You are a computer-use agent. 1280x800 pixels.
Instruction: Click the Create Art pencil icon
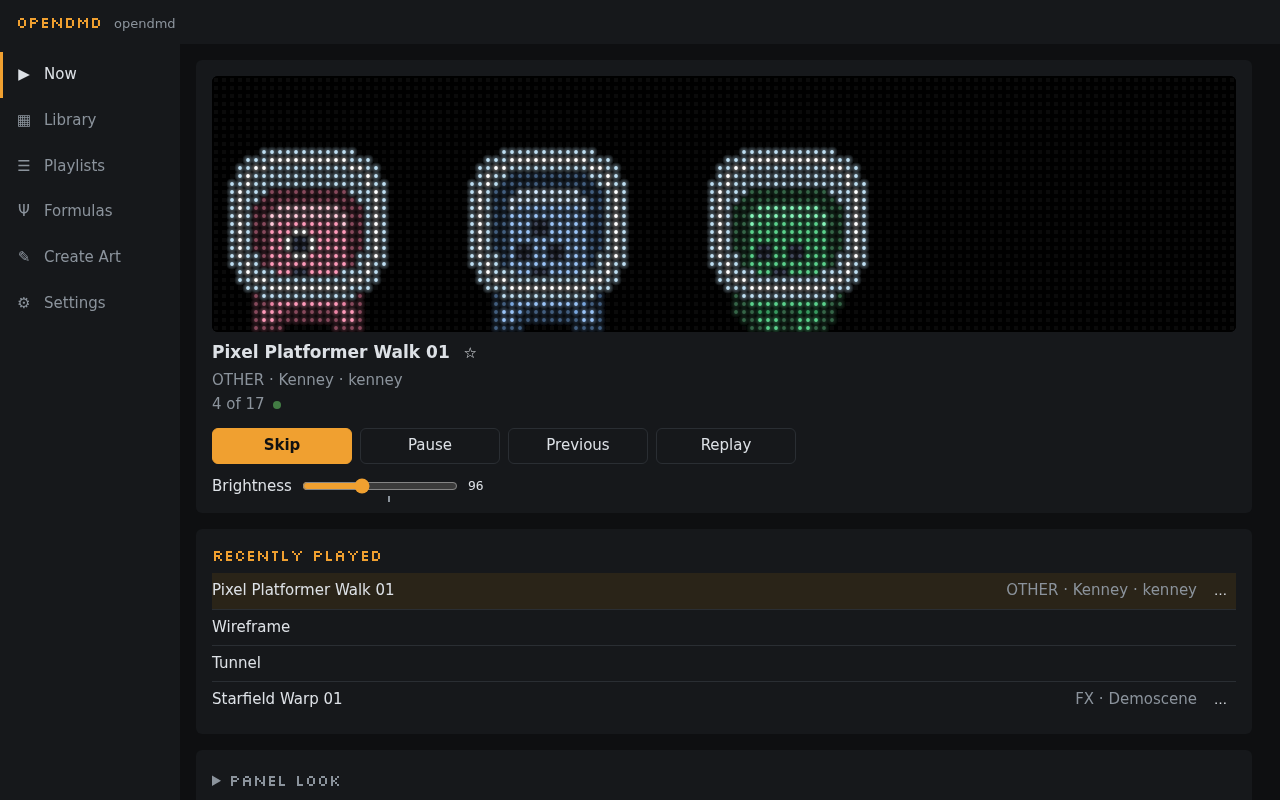24,257
